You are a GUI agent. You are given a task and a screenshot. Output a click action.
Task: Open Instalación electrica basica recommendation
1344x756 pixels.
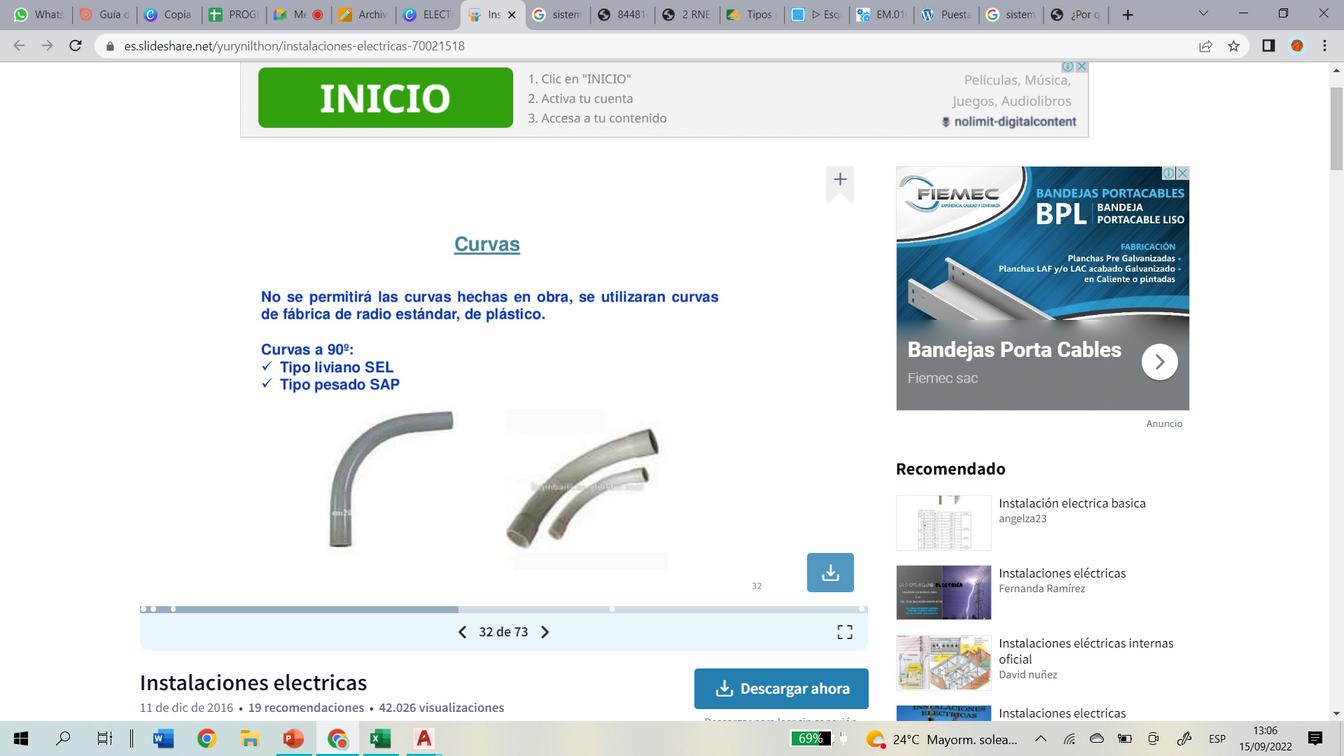pyautogui.click(x=1072, y=503)
